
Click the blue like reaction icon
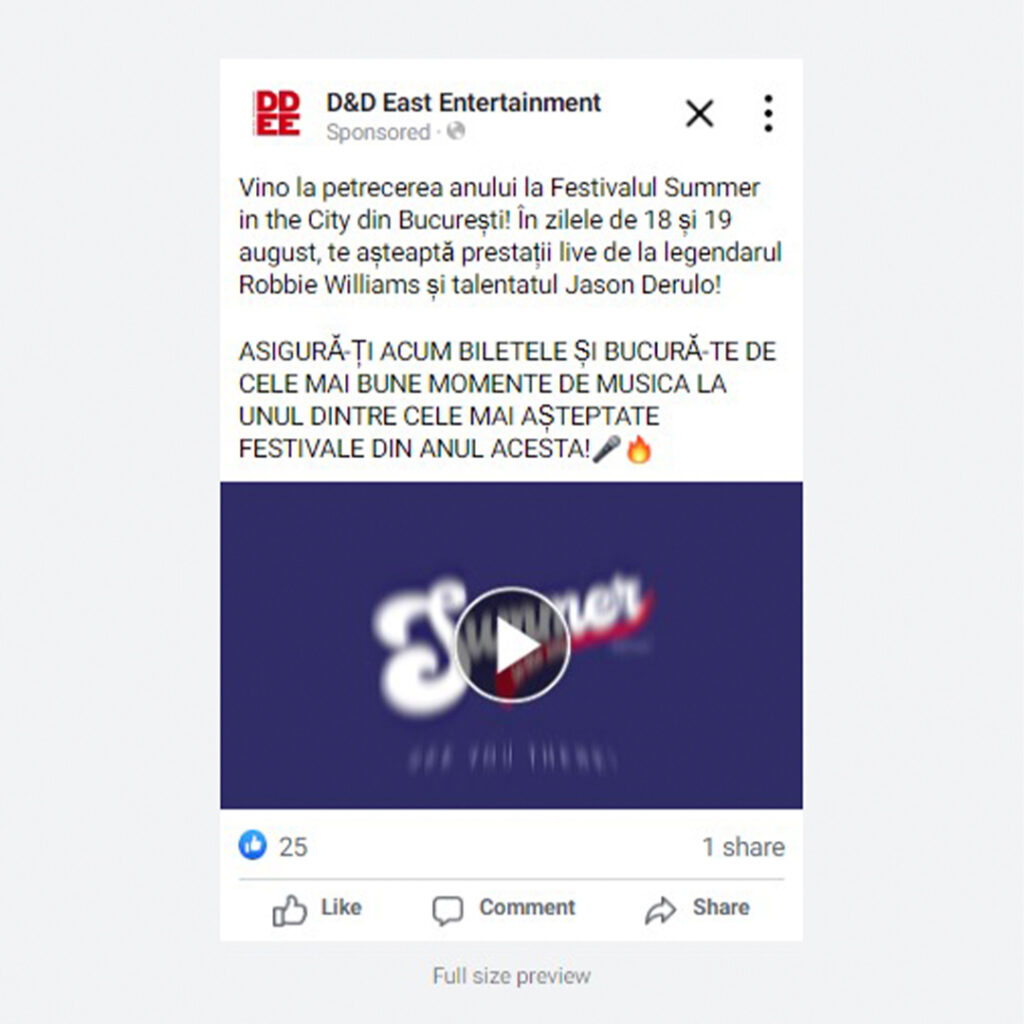click(253, 844)
